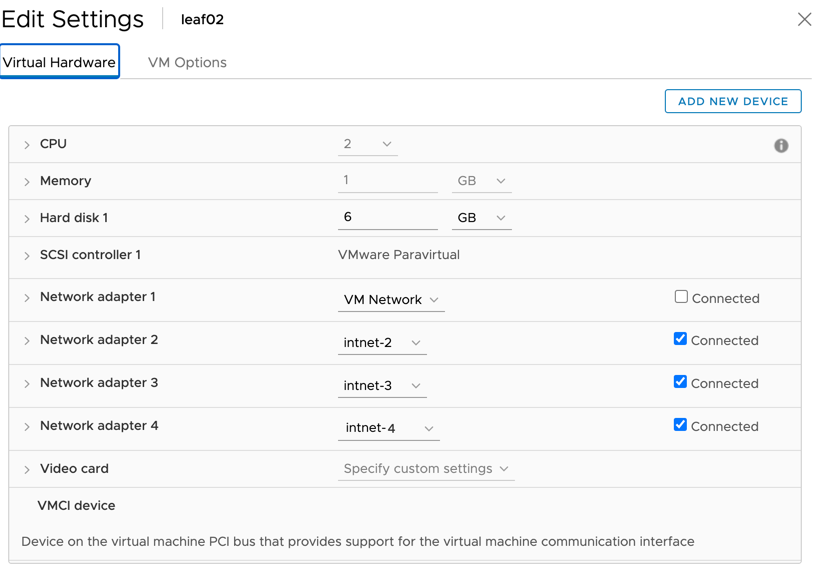This screenshot has width=818, height=572.
Task: Open the hard disk GB unit dropdown
Action: 481,218
